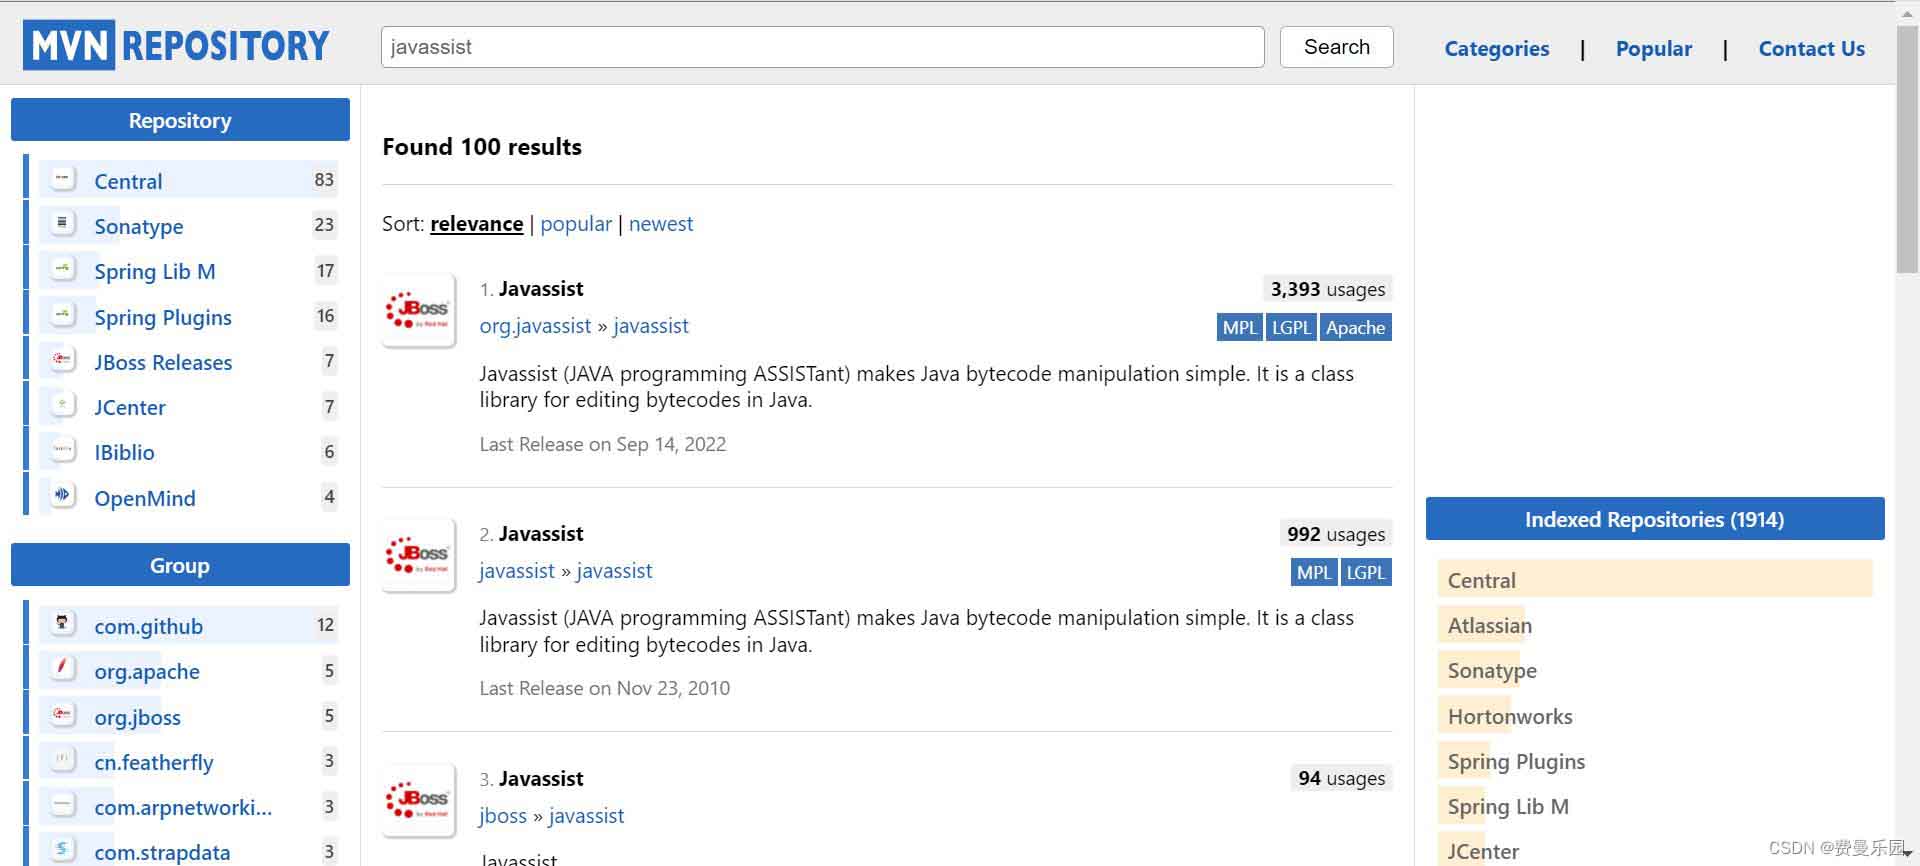Click the Sonatype repository icon
Image resolution: width=1920 pixels, height=866 pixels.
pos(63,224)
